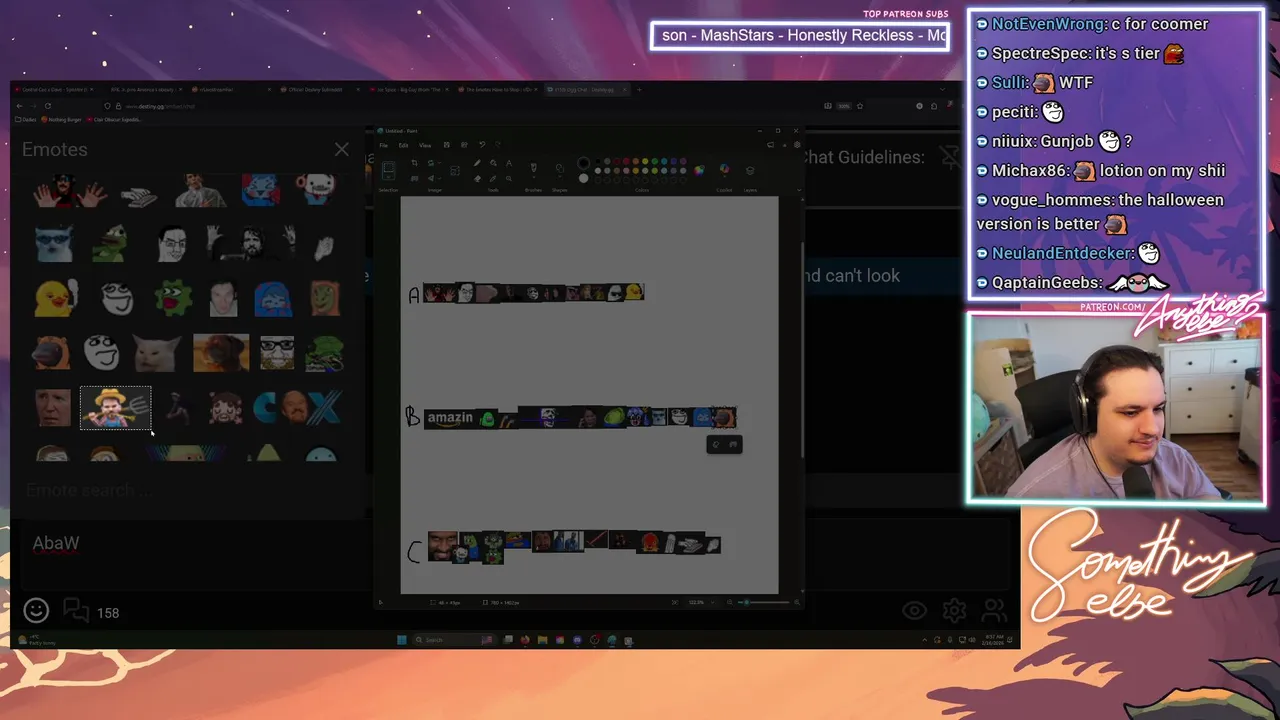
Task: Open the Layers panel in Paint
Action: click(750, 170)
